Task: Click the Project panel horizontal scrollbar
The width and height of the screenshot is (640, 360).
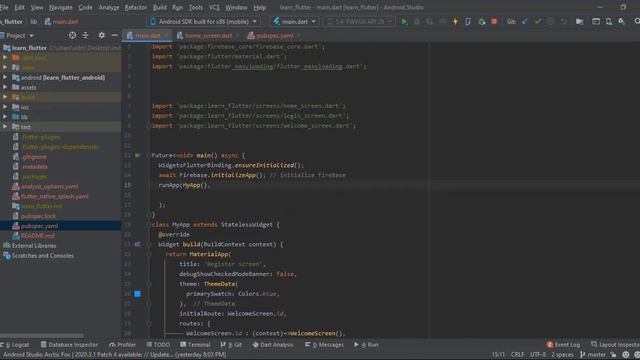Action: point(42,336)
